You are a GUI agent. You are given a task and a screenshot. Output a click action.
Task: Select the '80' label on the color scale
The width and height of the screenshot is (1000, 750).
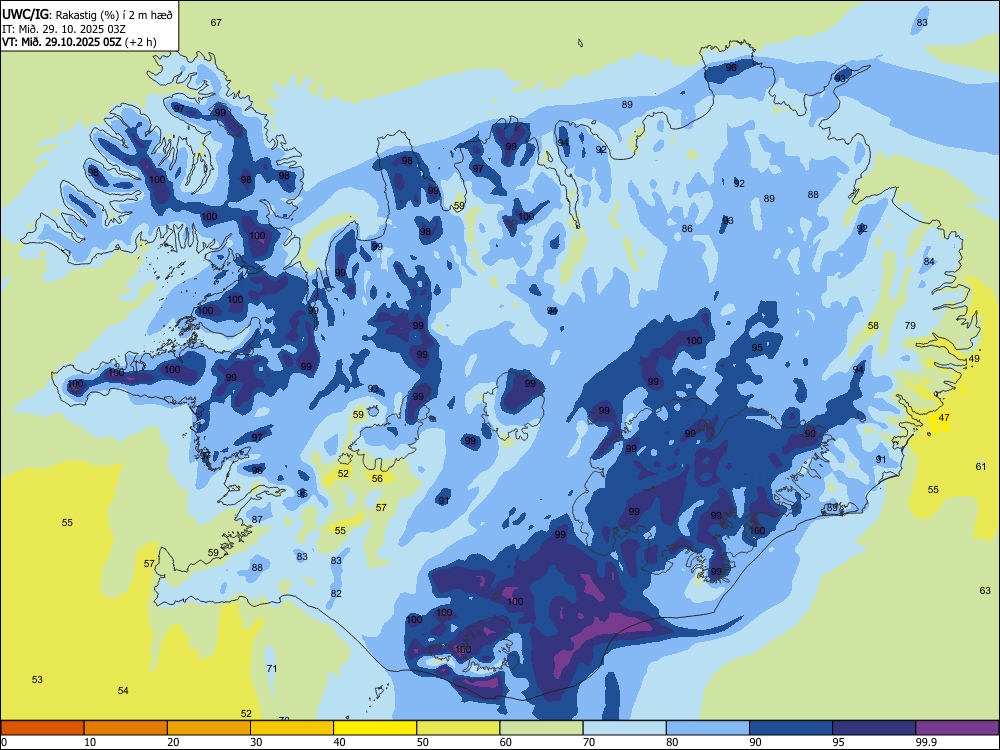pyautogui.click(x=672, y=742)
